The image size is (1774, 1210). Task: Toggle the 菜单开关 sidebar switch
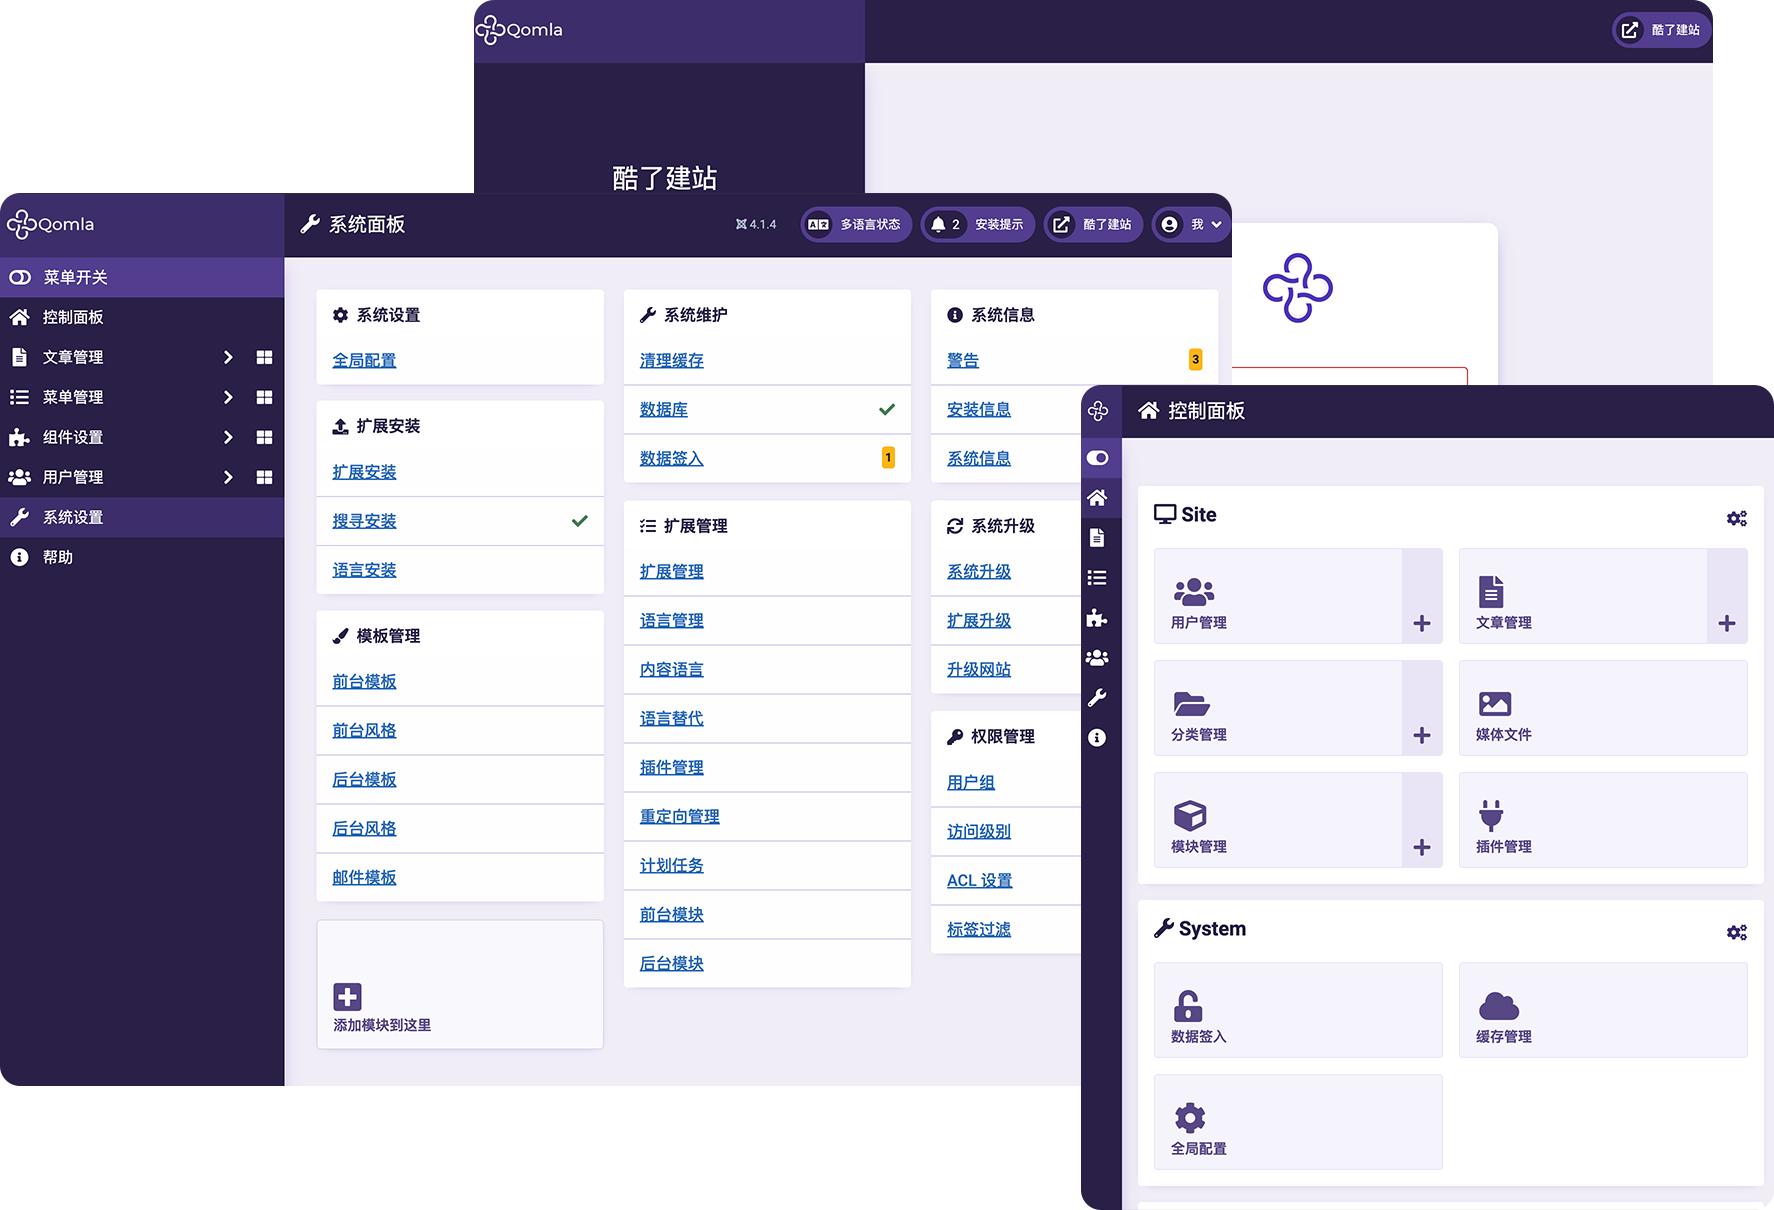coord(21,277)
